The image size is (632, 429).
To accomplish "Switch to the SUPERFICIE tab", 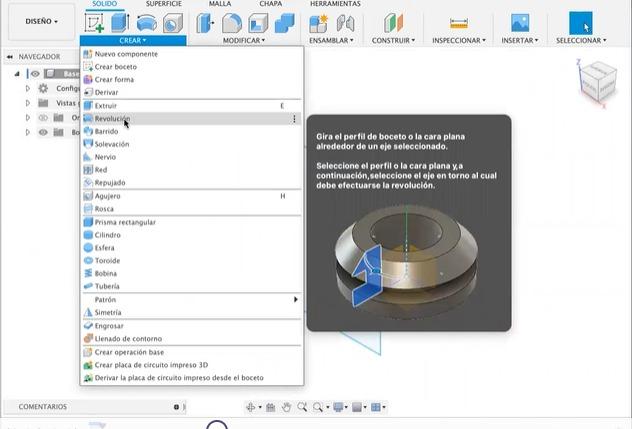I will point(164,4).
